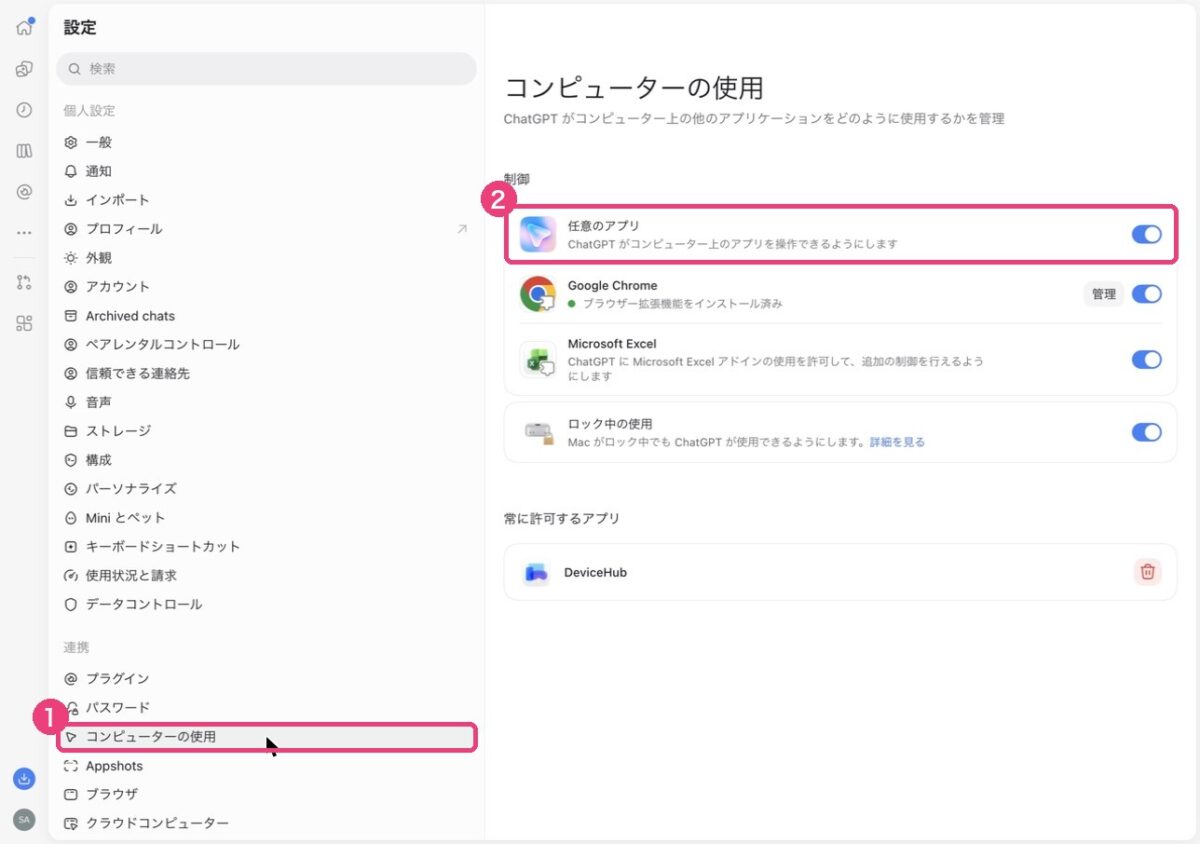Click the branch pull-request icon in left rail
This screenshot has width=1200, height=844.
[x=24, y=282]
